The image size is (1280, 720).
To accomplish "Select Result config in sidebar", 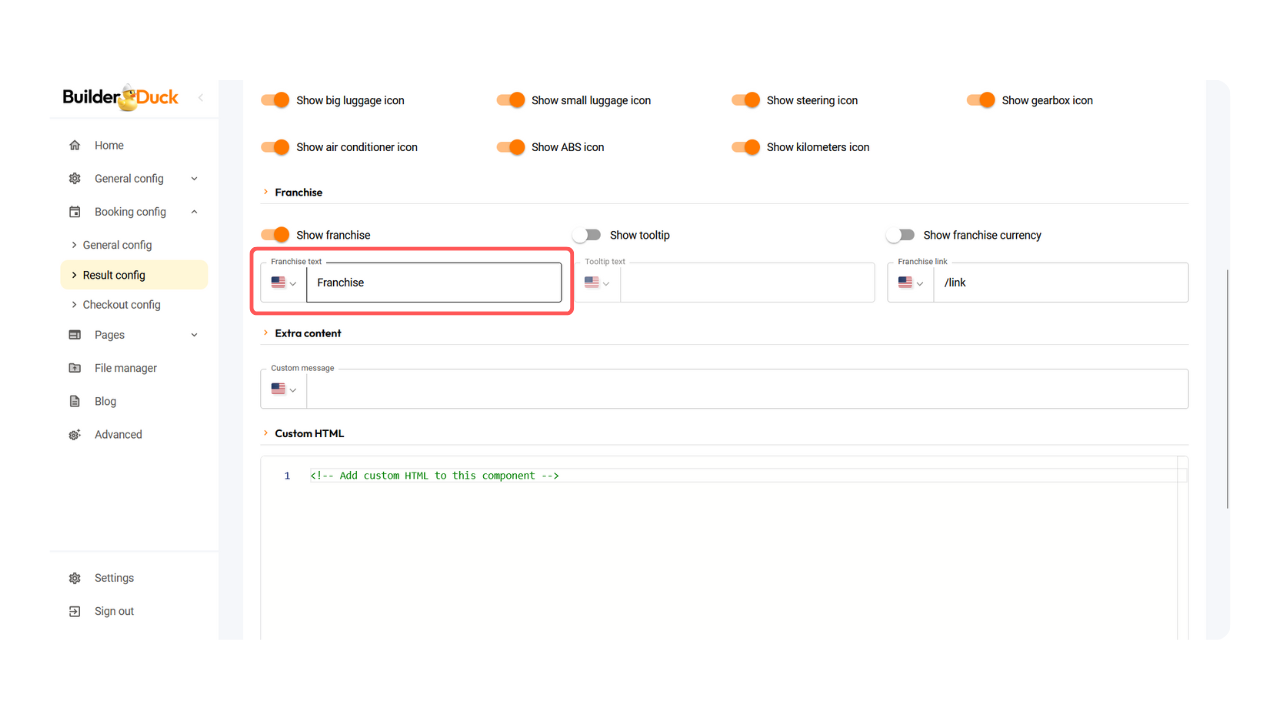I will [114, 275].
